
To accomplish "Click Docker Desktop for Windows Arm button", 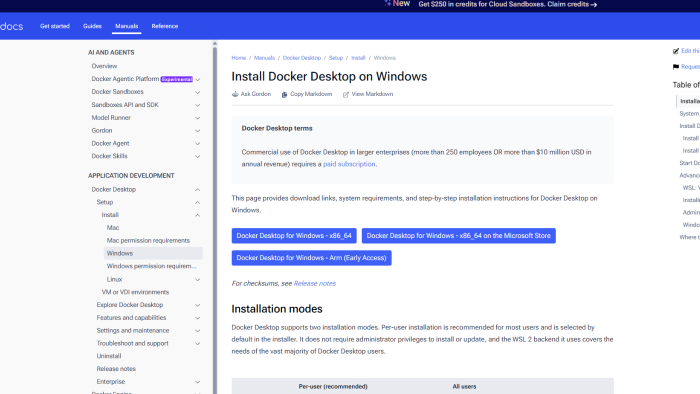I will tap(311, 258).
